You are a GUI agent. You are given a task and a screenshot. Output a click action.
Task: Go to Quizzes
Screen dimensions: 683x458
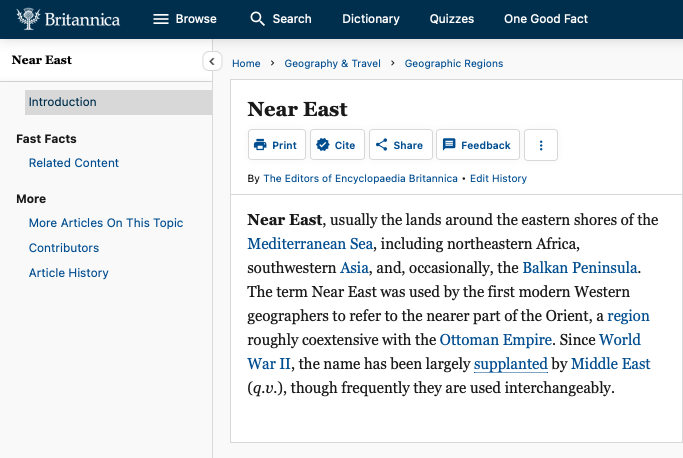452,19
